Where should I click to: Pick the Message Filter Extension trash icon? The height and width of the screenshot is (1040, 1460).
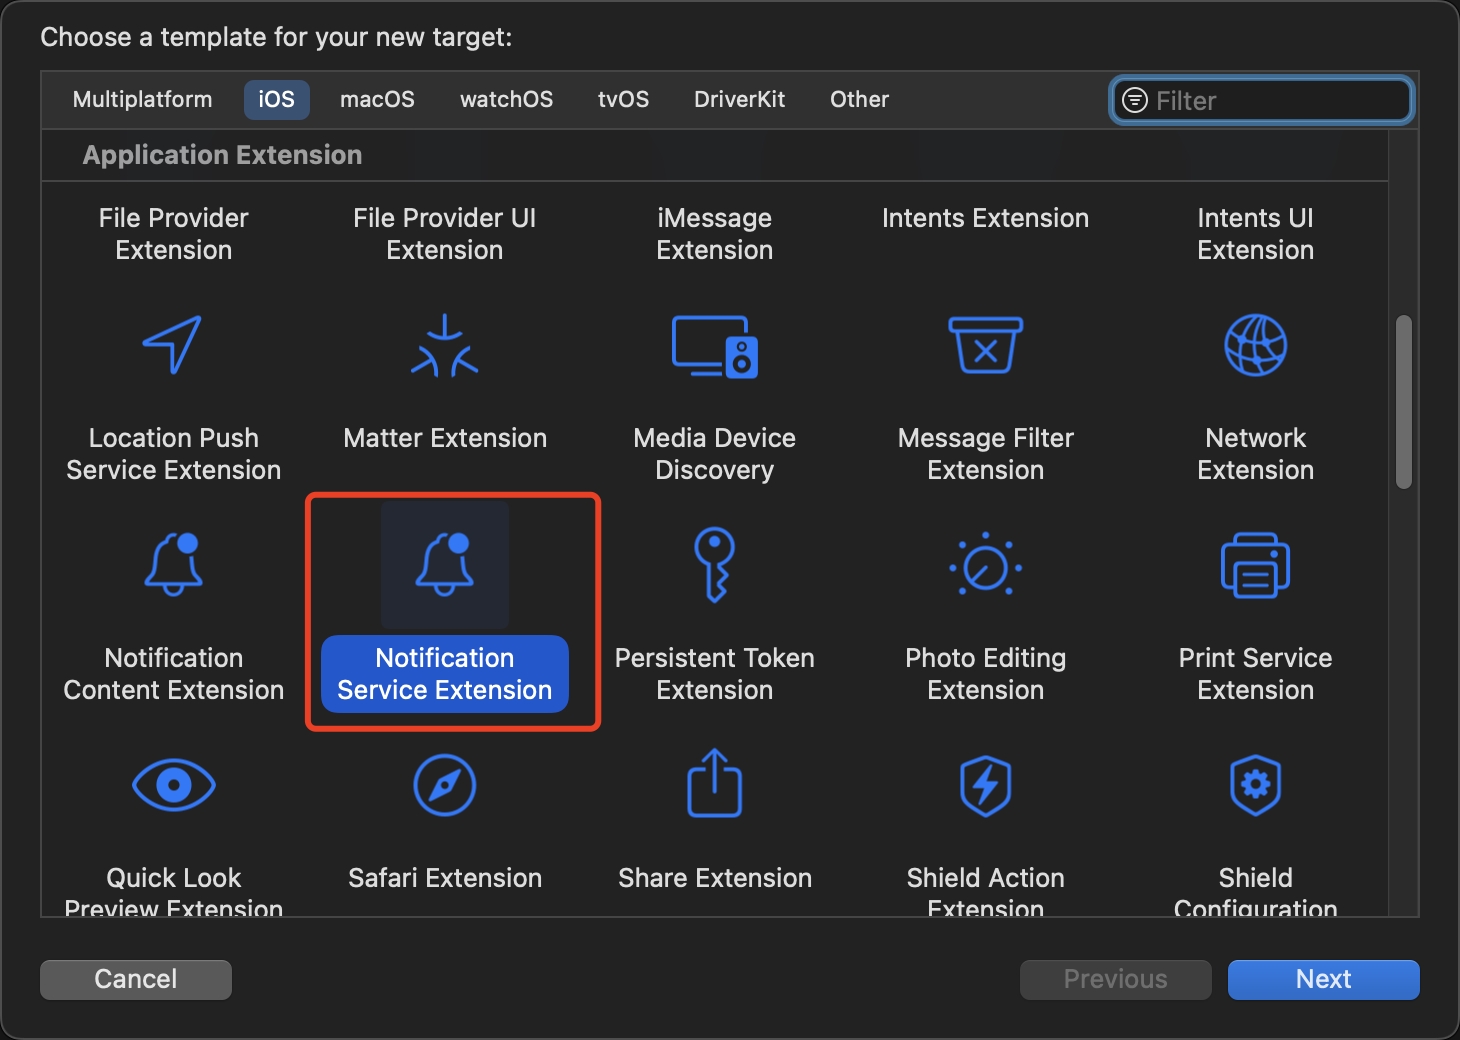click(x=985, y=346)
